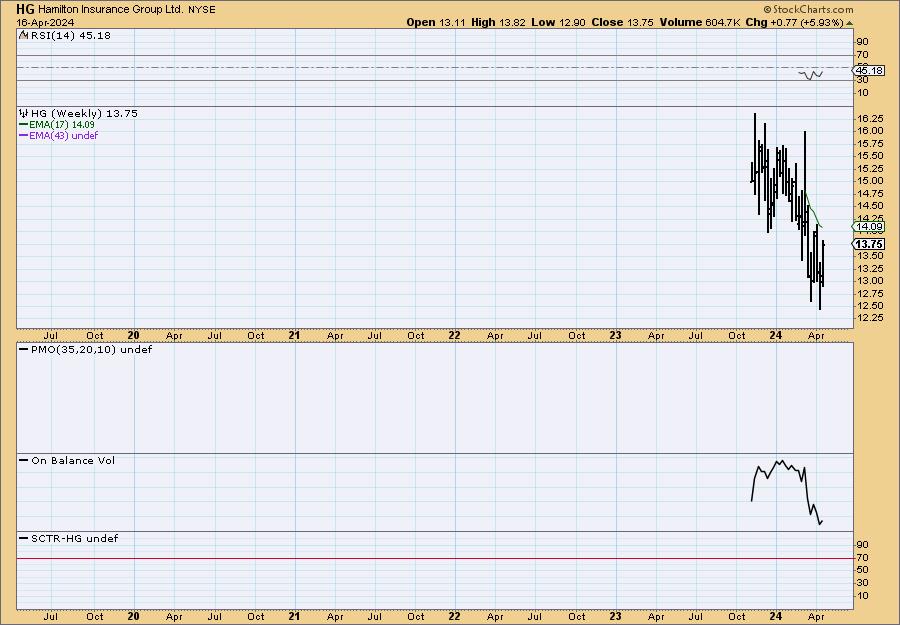Click the EMA(43) undef legend text

(64, 135)
